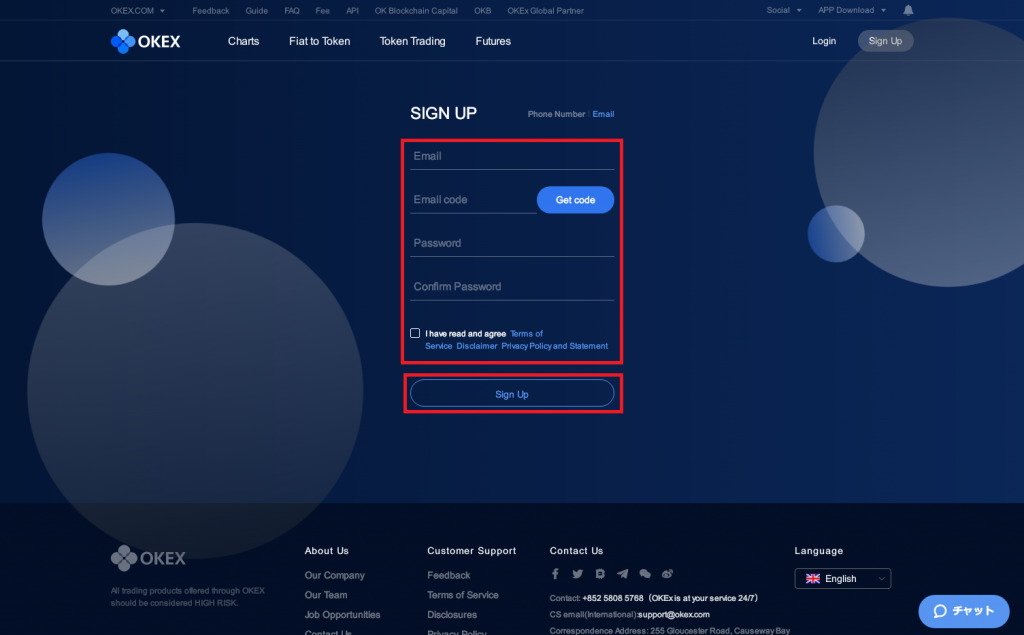This screenshot has width=1024, height=635.
Task: Open the Twitter social icon
Action: [577, 574]
